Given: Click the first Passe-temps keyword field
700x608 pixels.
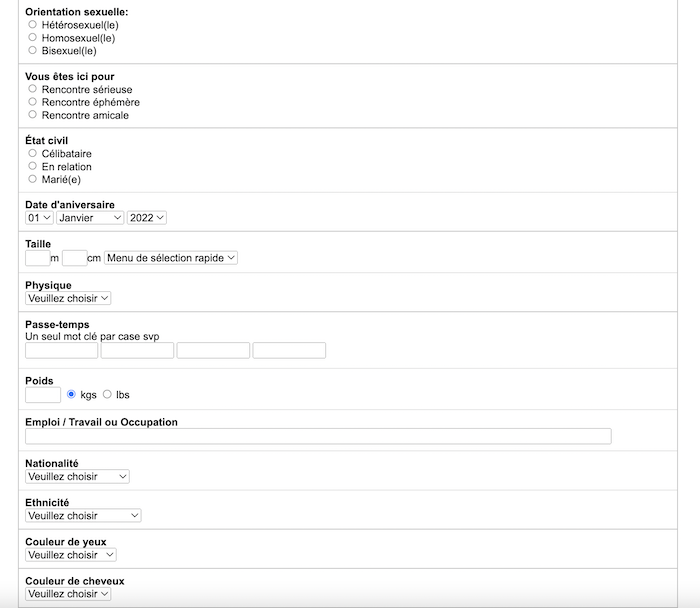Looking at the screenshot, I should coord(62,350).
